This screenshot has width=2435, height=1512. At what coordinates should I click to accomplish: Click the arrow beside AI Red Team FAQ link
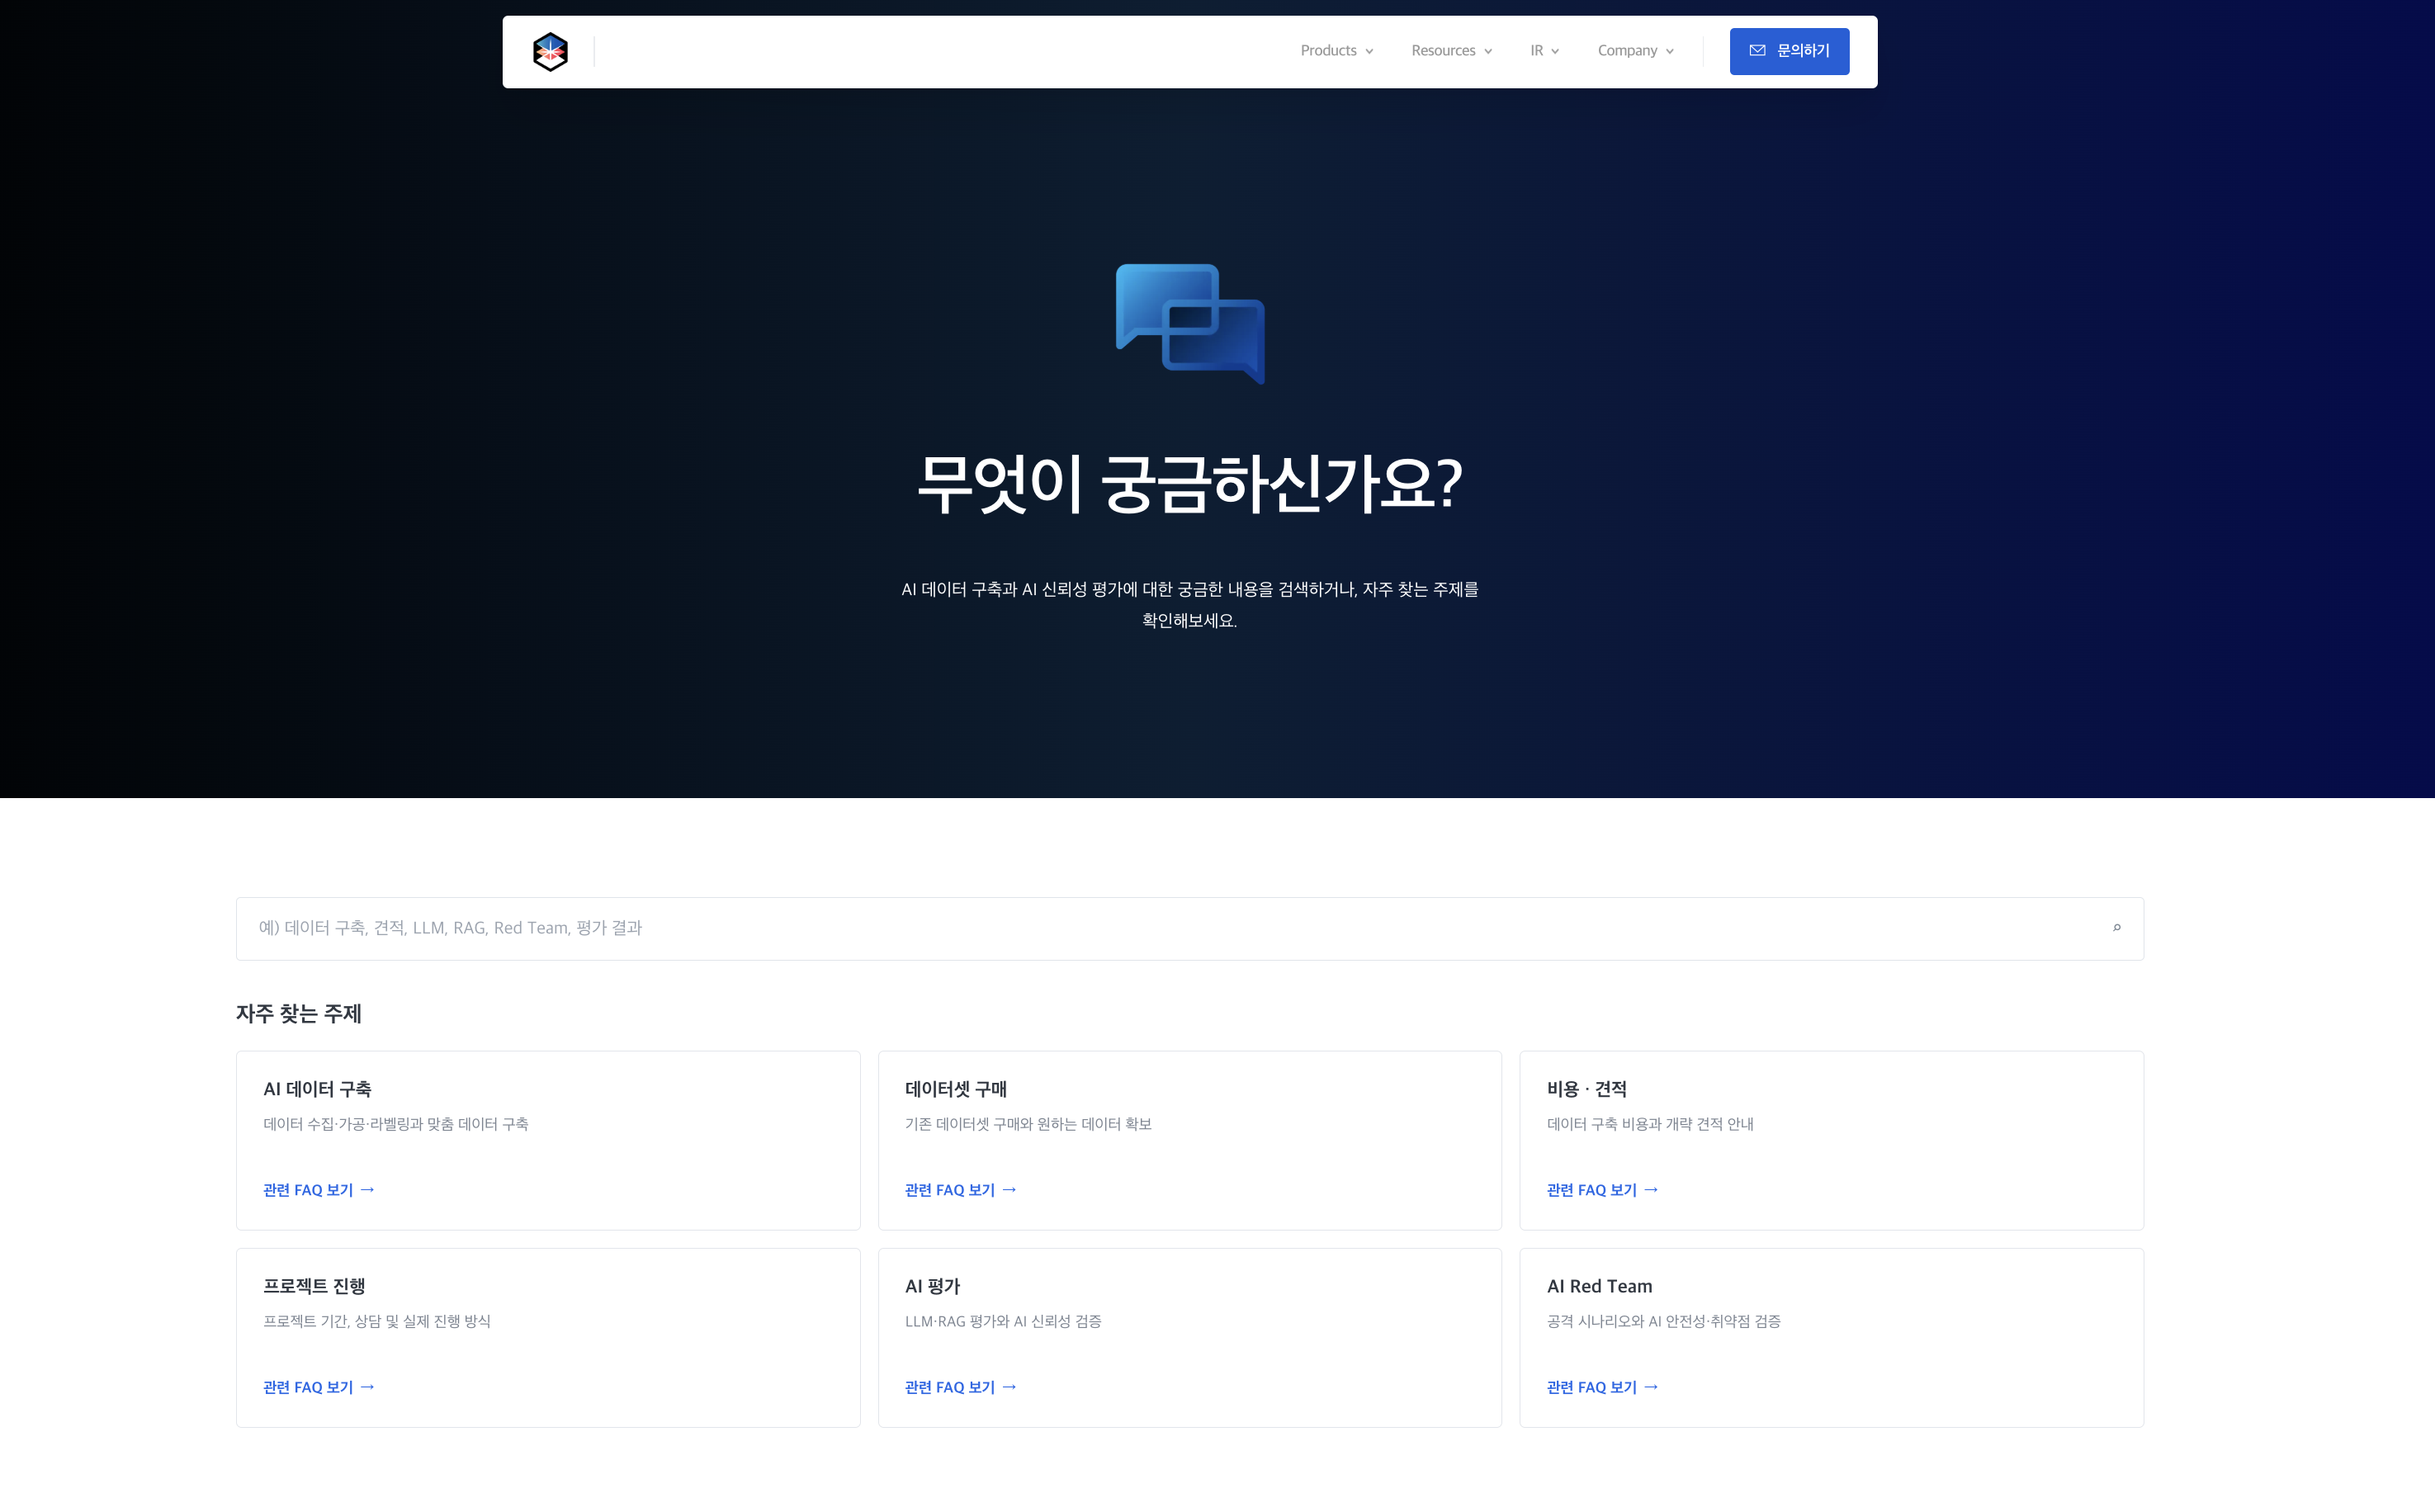point(1651,1387)
